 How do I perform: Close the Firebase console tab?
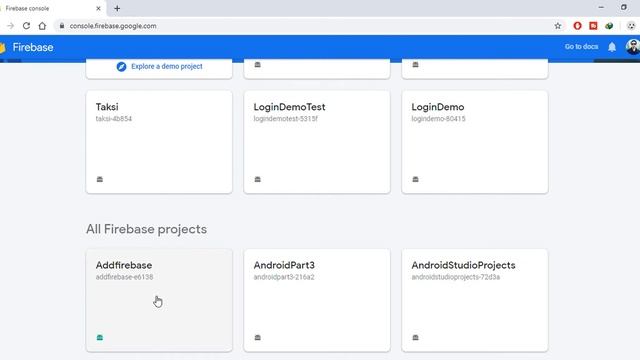(x=98, y=8)
